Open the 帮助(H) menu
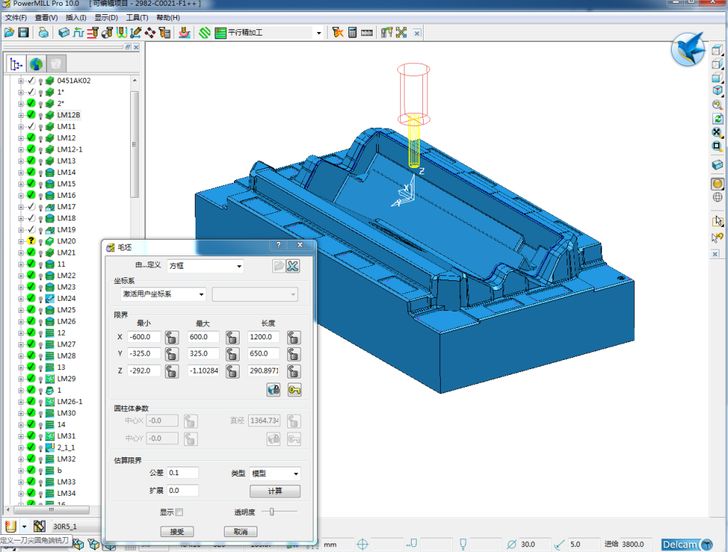This screenshot has width=728, height=552. pyautogui.click(x=168, y=18)
